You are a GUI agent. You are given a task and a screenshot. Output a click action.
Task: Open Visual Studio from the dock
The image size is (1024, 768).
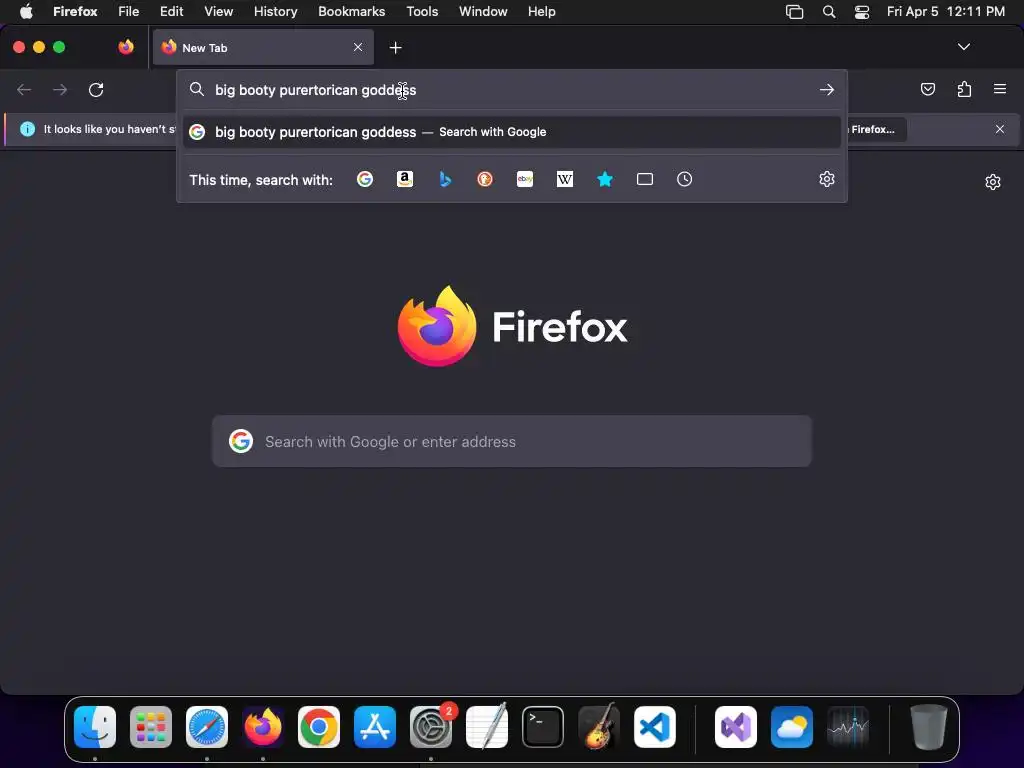click(x=736, y=727)
